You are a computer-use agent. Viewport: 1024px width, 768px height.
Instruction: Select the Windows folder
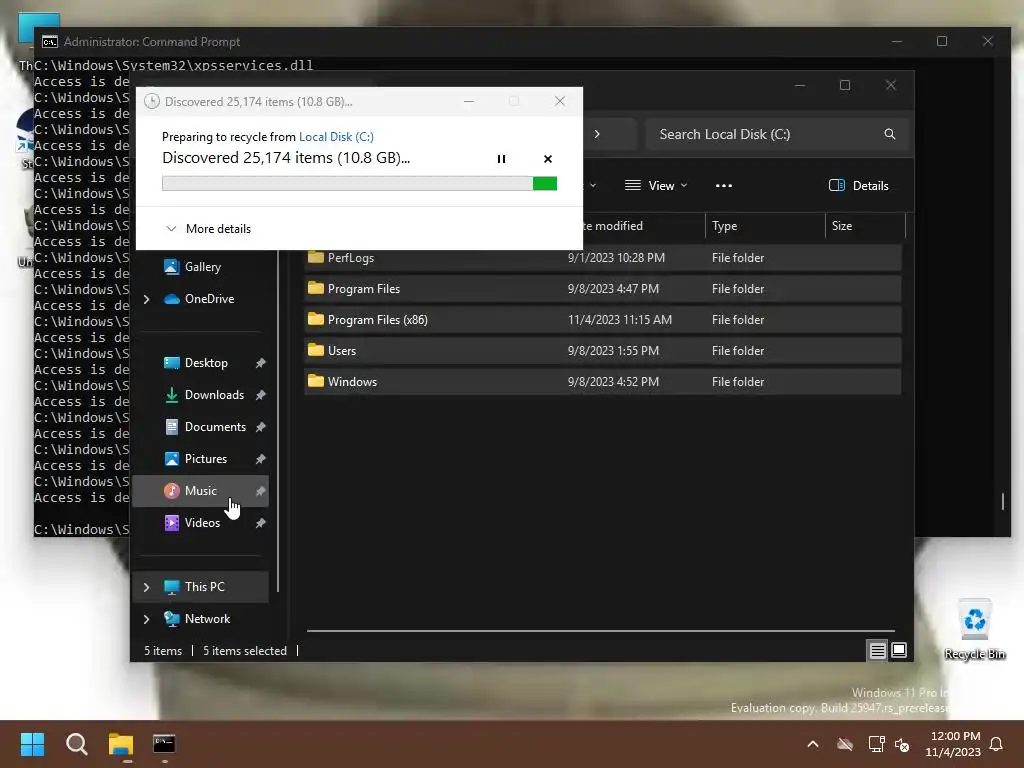click(602, 382)
